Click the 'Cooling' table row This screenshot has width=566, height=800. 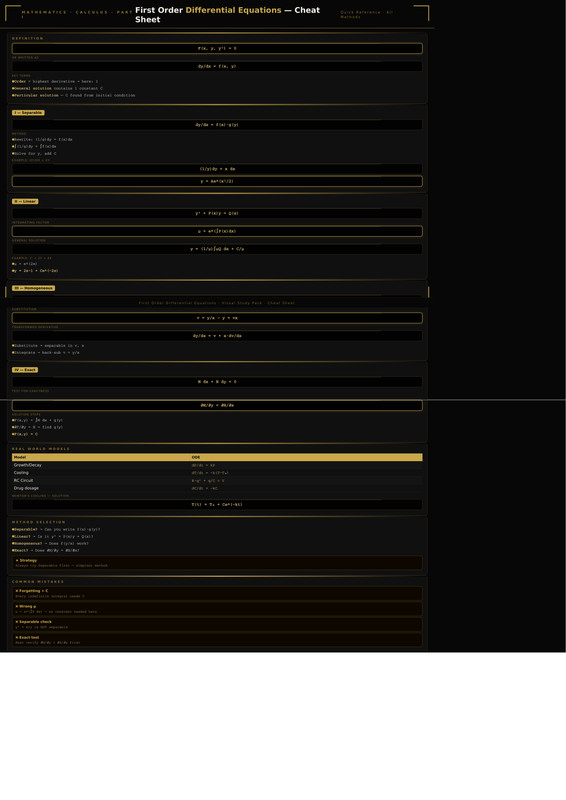[217, 473]
